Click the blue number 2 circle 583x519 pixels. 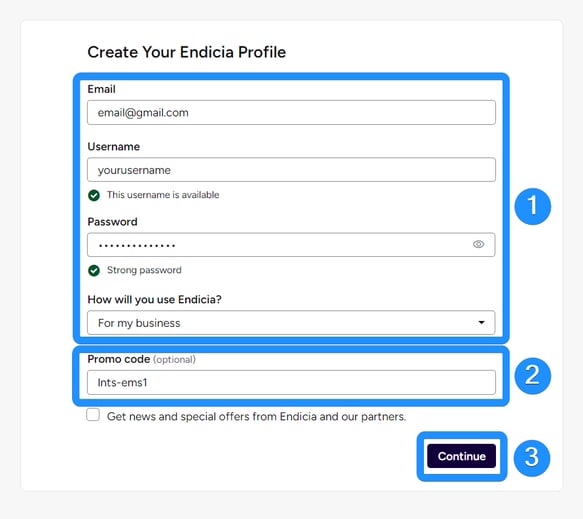pyautogui.click(x=532, y=375)
